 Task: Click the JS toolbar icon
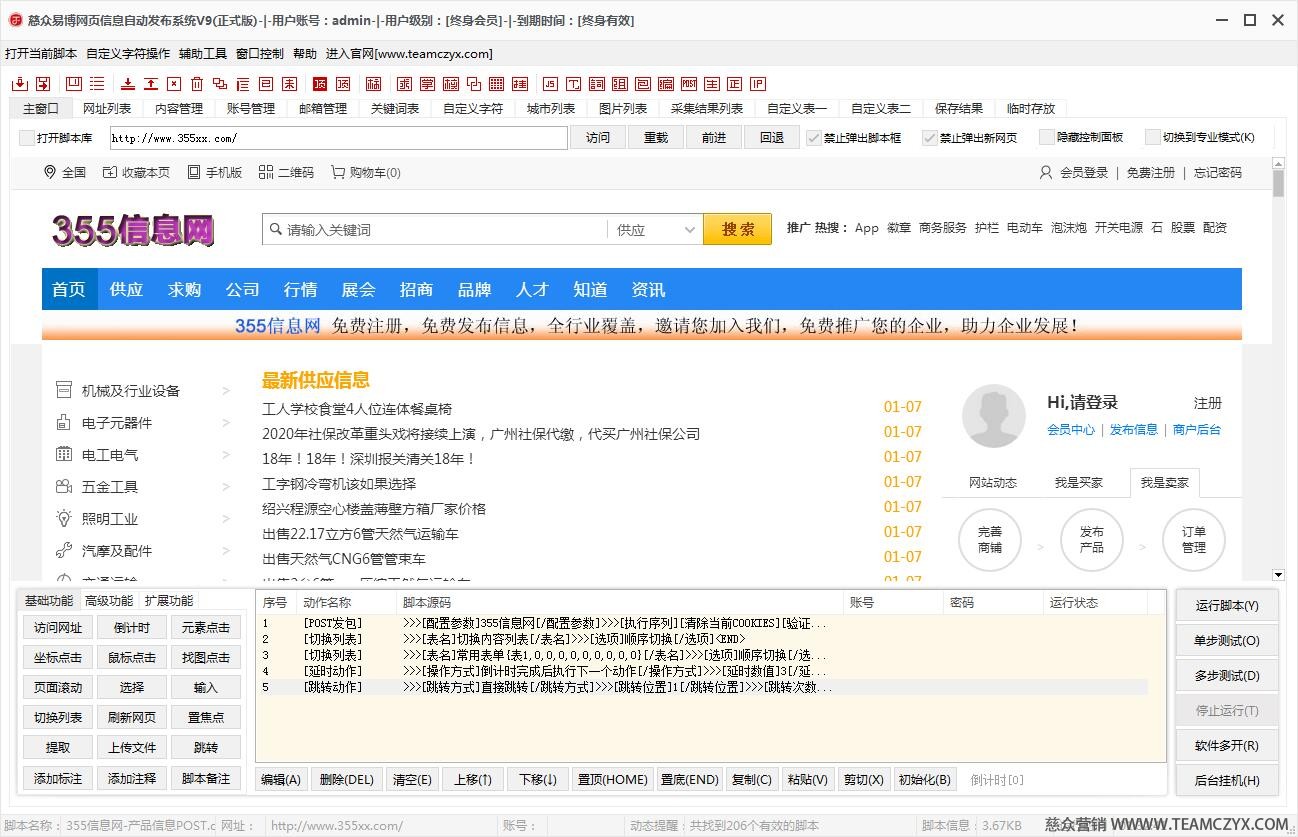549,84
